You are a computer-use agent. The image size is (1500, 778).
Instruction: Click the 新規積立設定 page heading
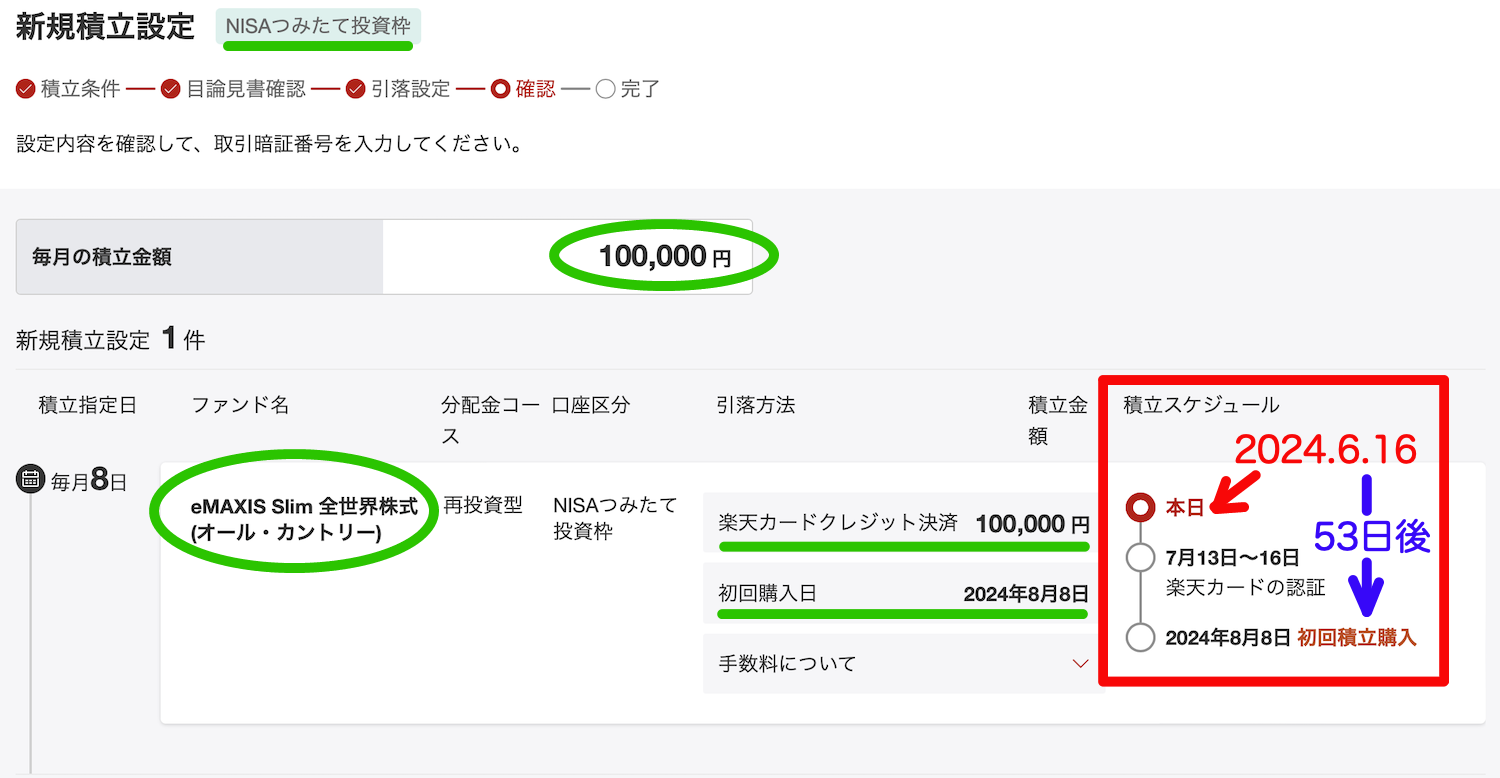tap(105, 26)
